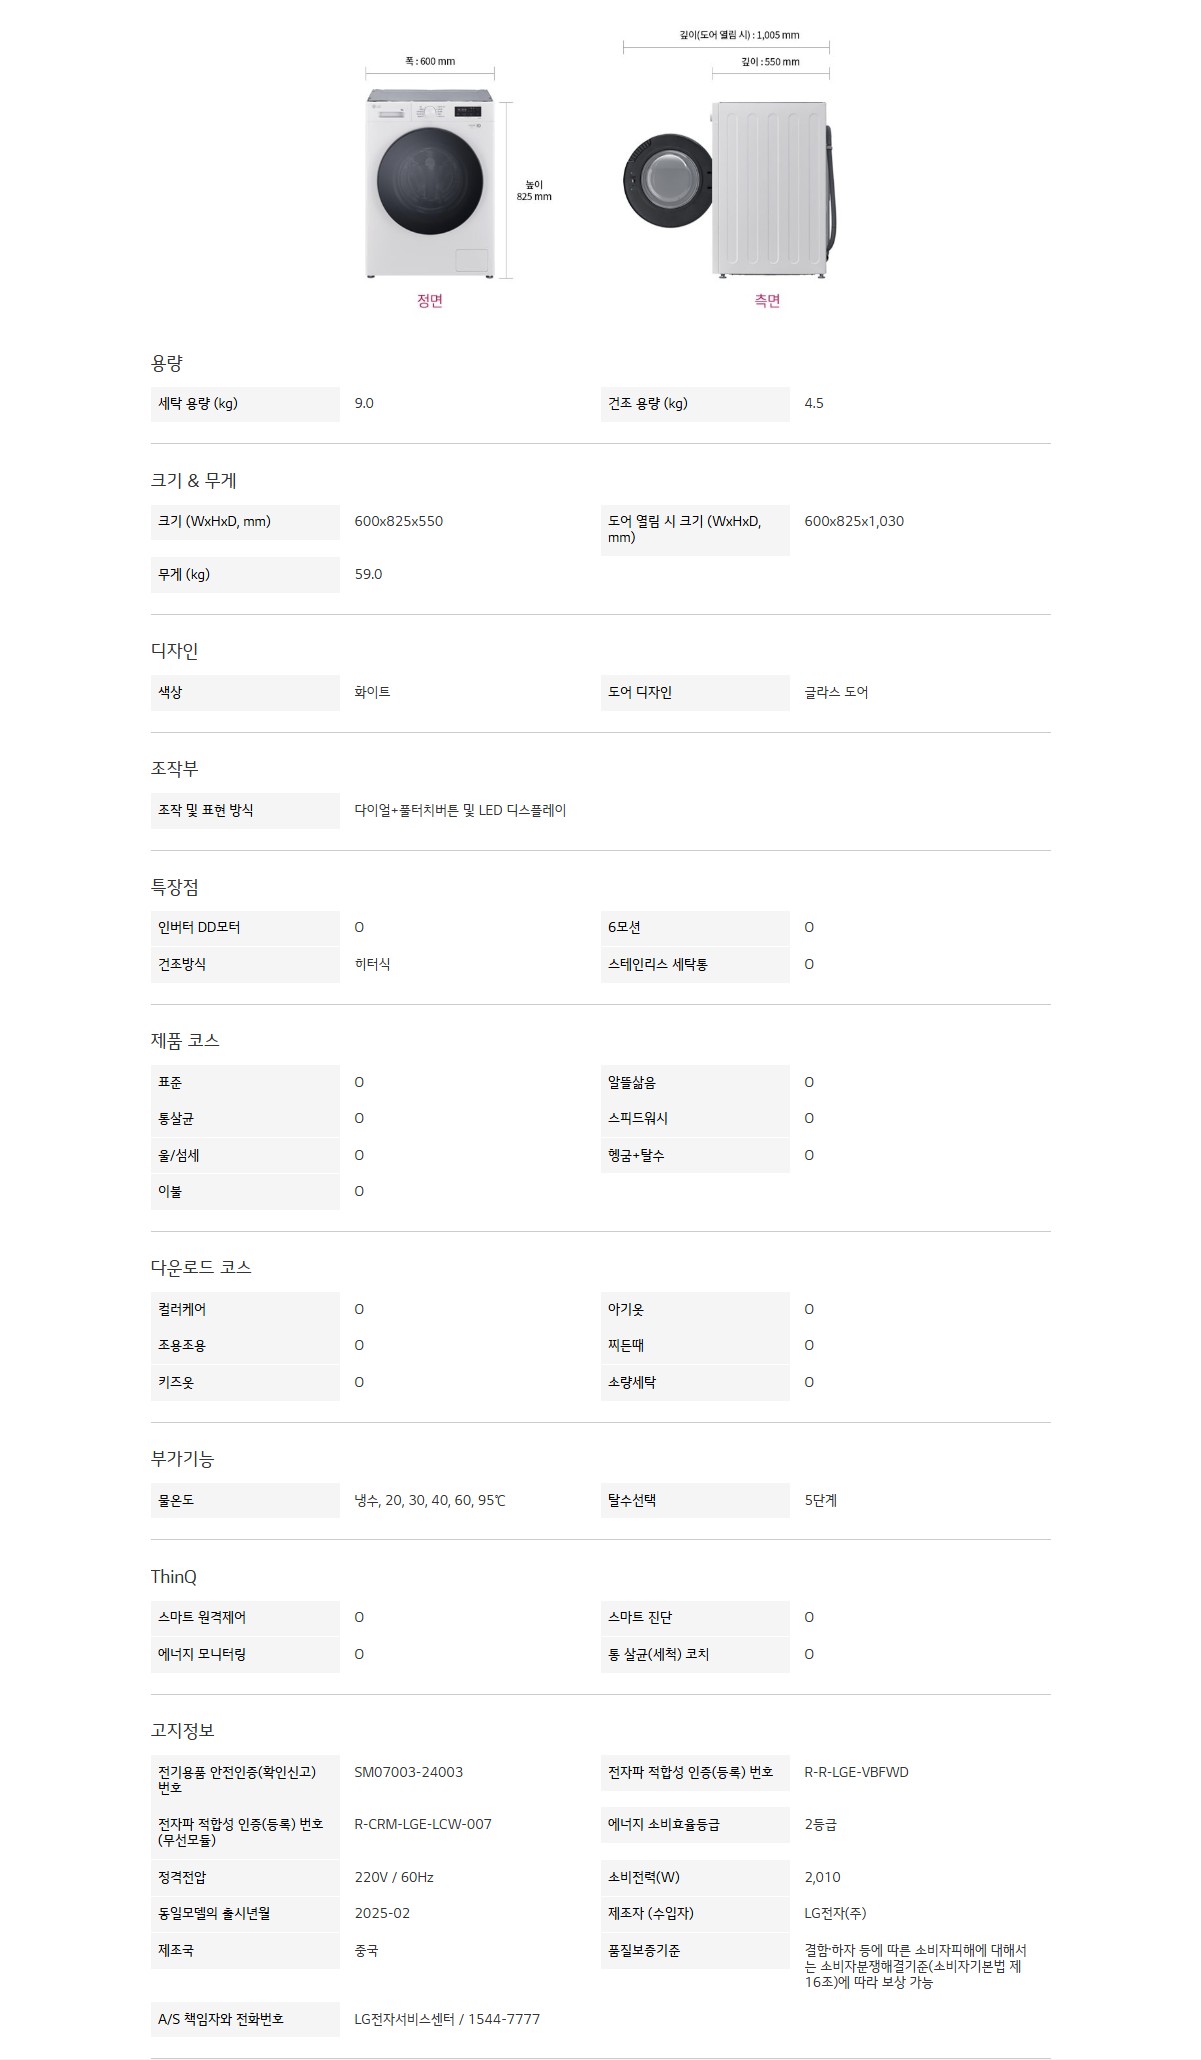
Task: Click the 글라스 도어 design value
Action: (836, 693)
